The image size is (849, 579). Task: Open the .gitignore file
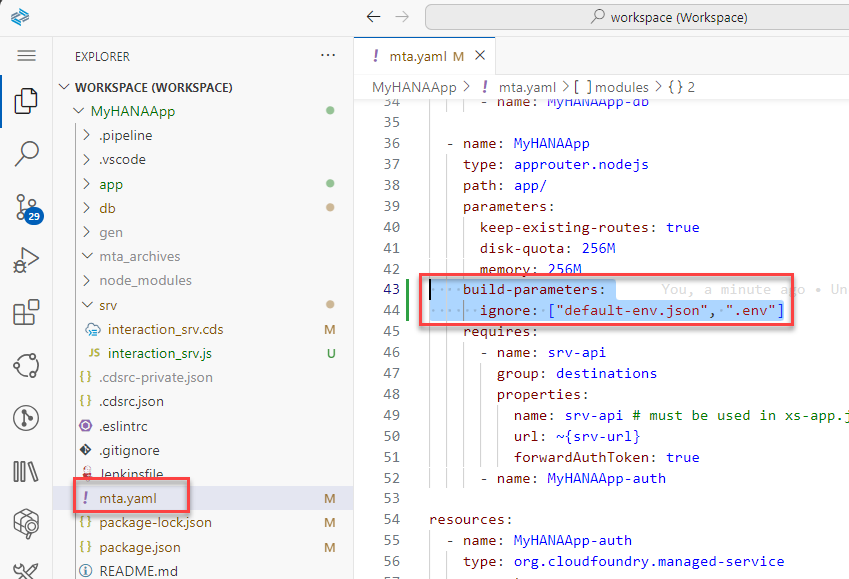(129, 450)
